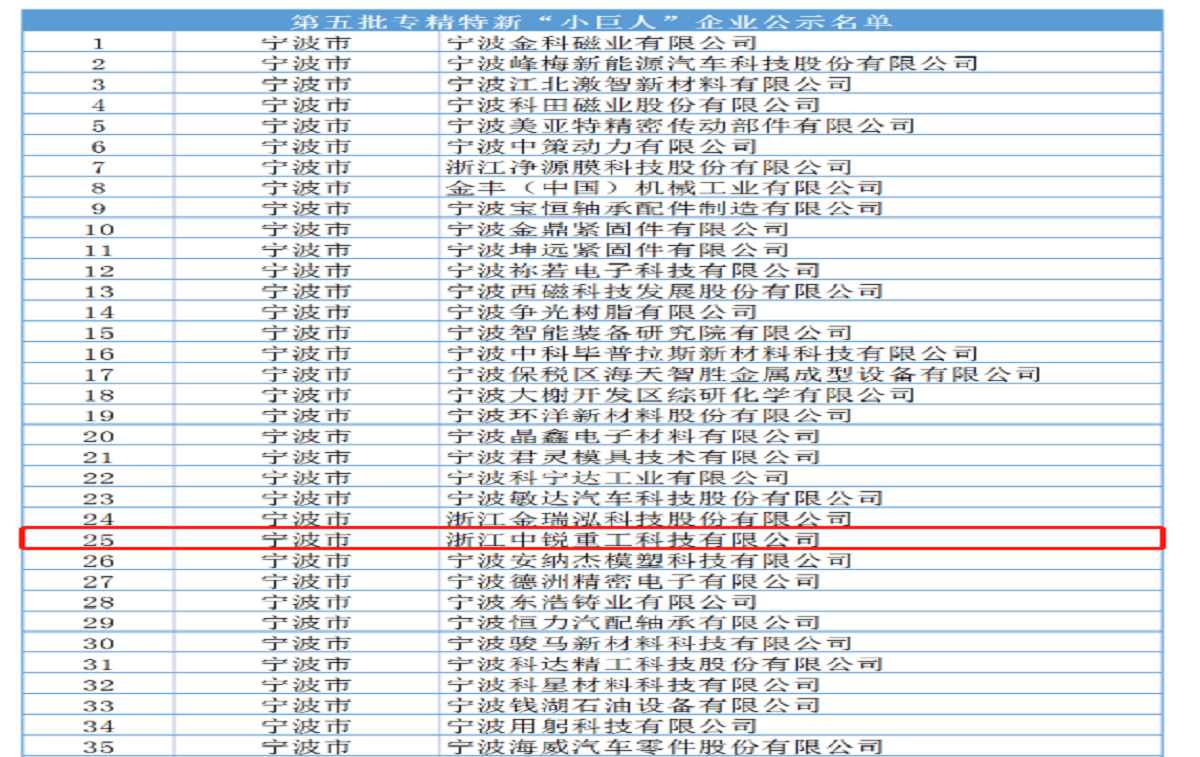The height and width of the screenshot is (757, 1200).
Task: Click the title 第五批专精特新"小巨人"企业公示名单
Action: coord(592,21)
